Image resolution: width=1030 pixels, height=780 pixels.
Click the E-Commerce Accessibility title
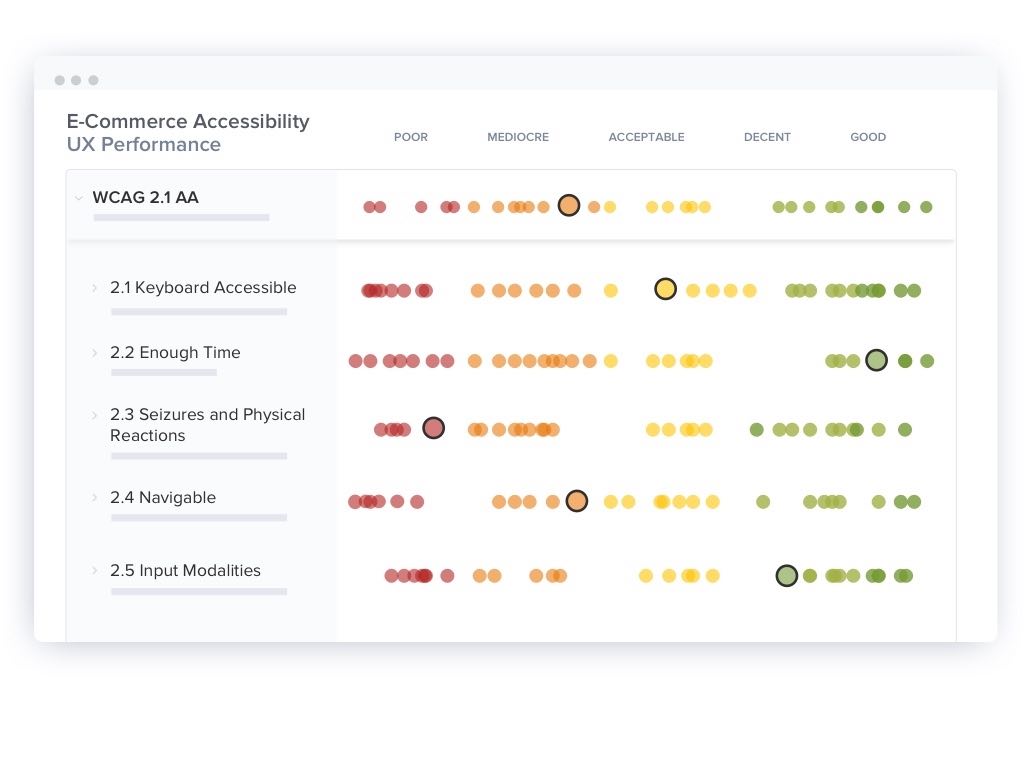pyautogui.click(x=188, y=122)
